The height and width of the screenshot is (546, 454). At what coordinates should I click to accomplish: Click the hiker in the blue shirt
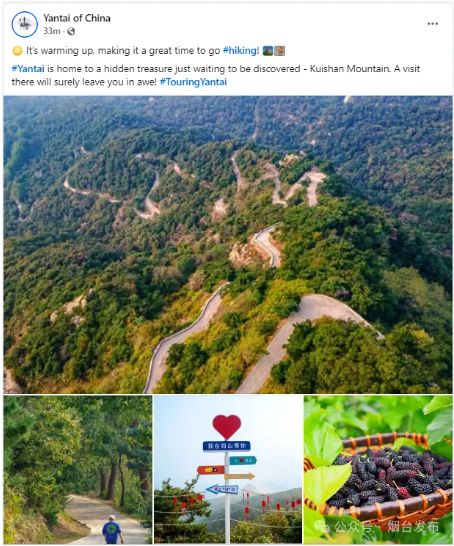coord(112,530)
